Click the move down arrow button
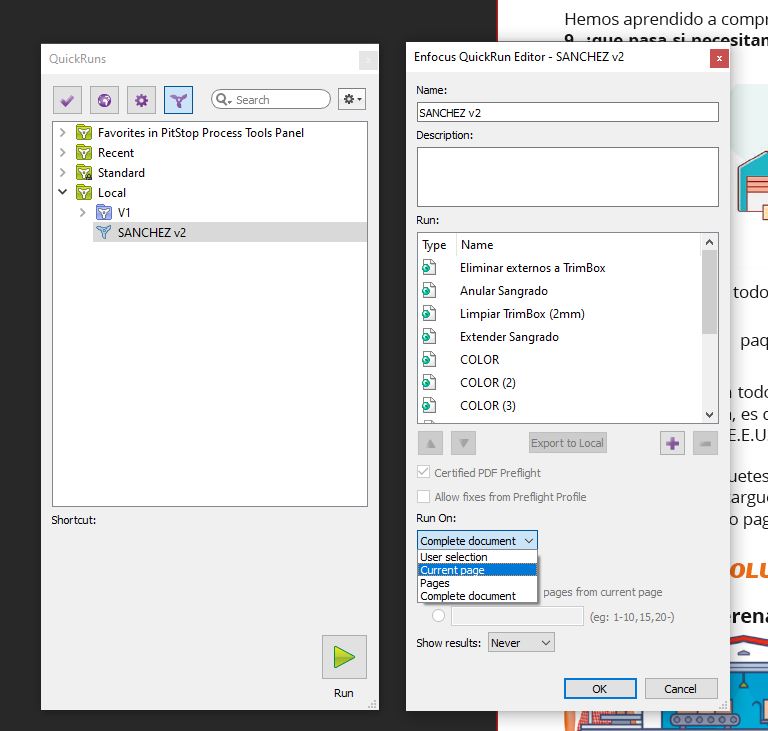 click(x=463, y=443)
